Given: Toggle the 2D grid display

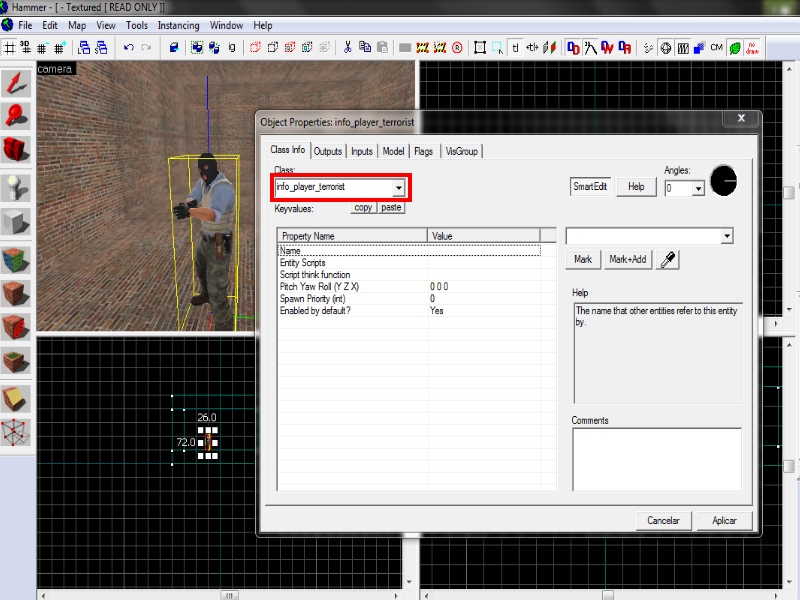Looking at the screenshot, I should coord(10,48).
